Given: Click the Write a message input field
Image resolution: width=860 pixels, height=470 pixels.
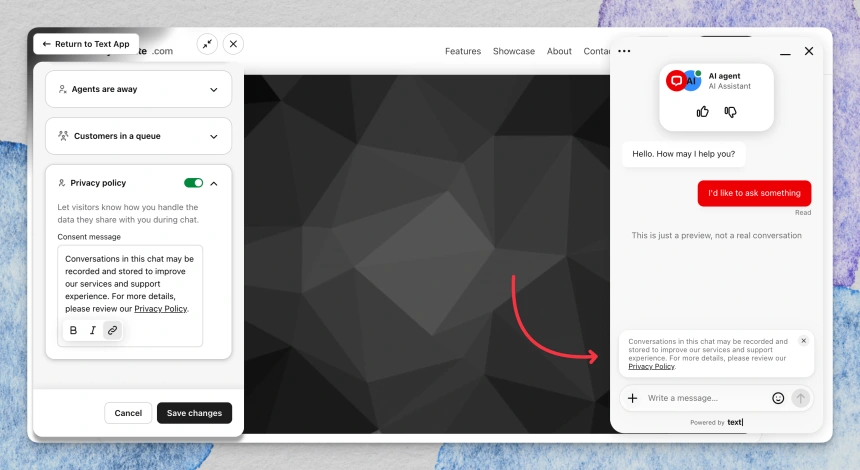Looking at the screenshot, I should (x=706, y=398).
